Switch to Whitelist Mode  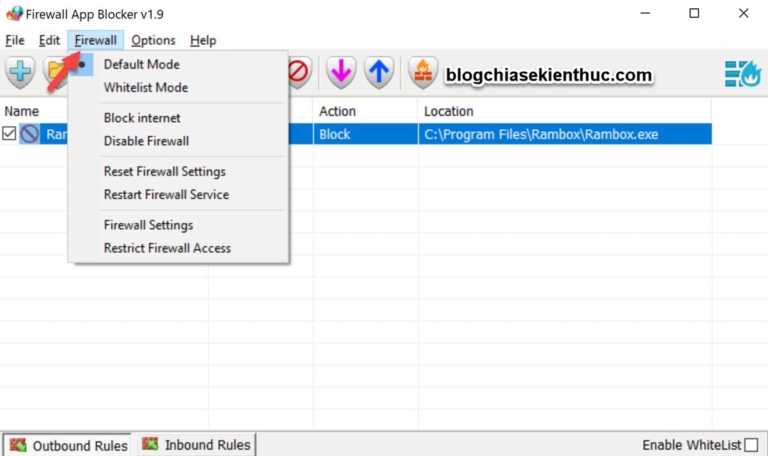click(x=145, y=87)
